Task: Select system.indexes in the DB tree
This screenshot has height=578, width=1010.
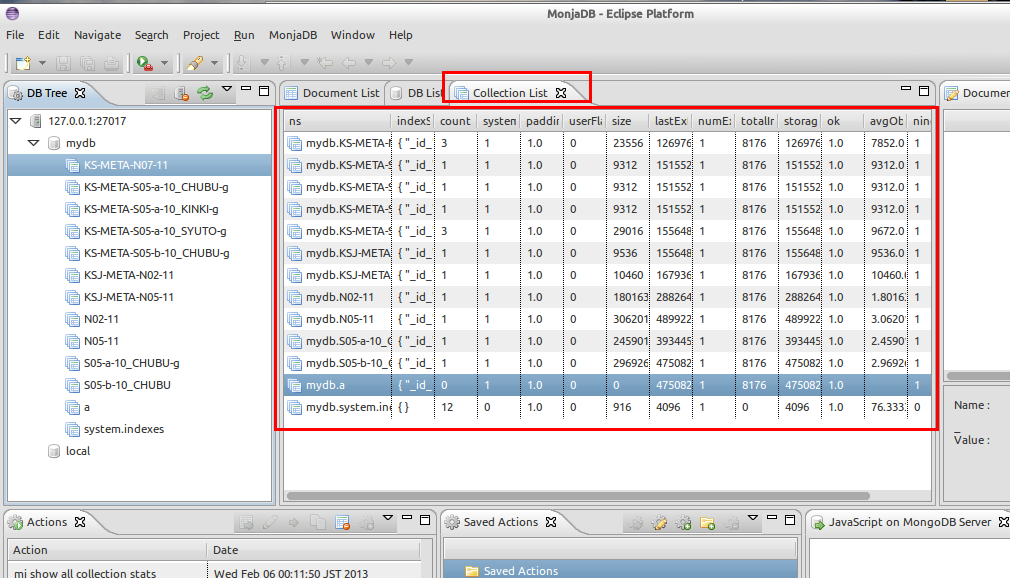Action: 124,429
